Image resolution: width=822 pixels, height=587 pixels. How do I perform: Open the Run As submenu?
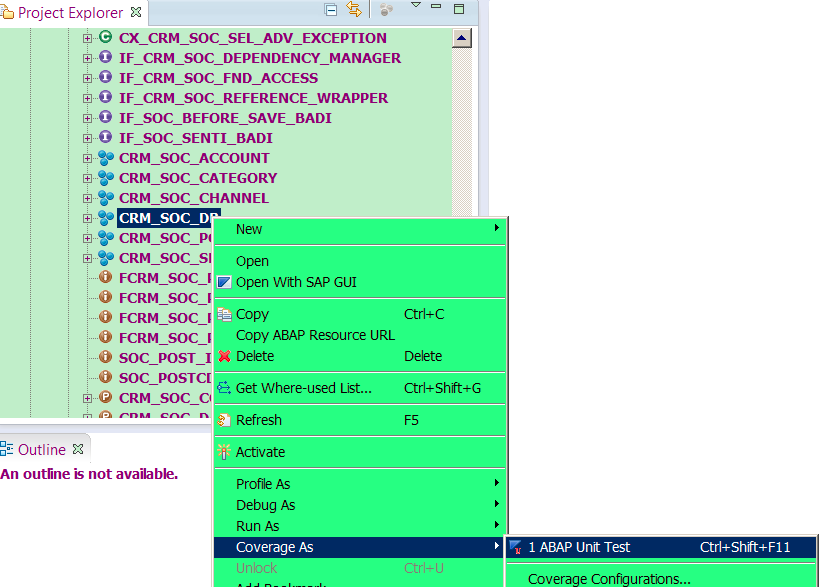pyautogui.click(x=360, y=526)
